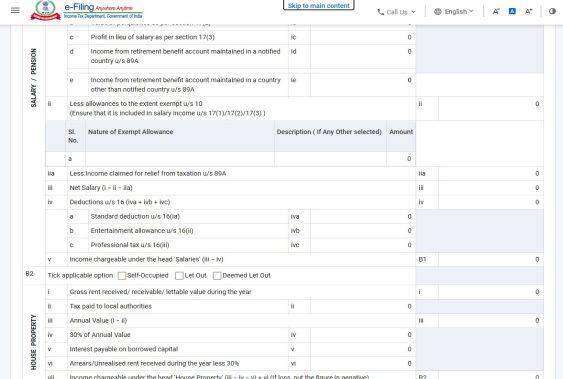The image size is (563, 379).
Task: Decrease font size with A- icon
Action: pos(496,11)
